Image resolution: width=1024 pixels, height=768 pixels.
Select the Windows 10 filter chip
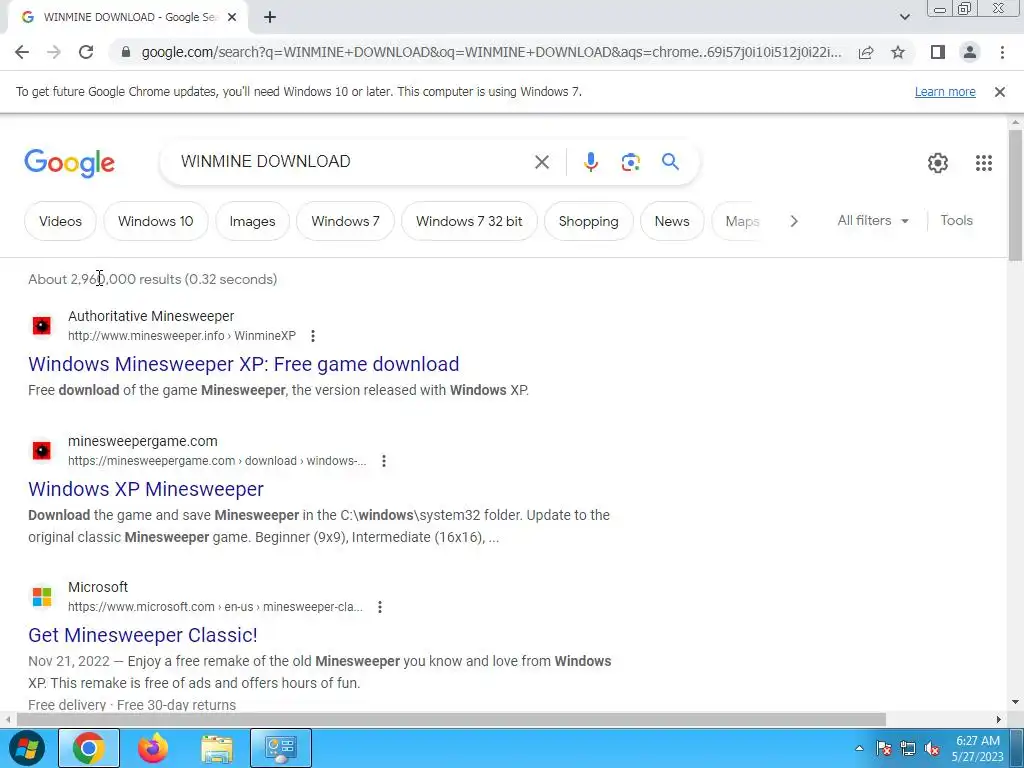point(155,221)
